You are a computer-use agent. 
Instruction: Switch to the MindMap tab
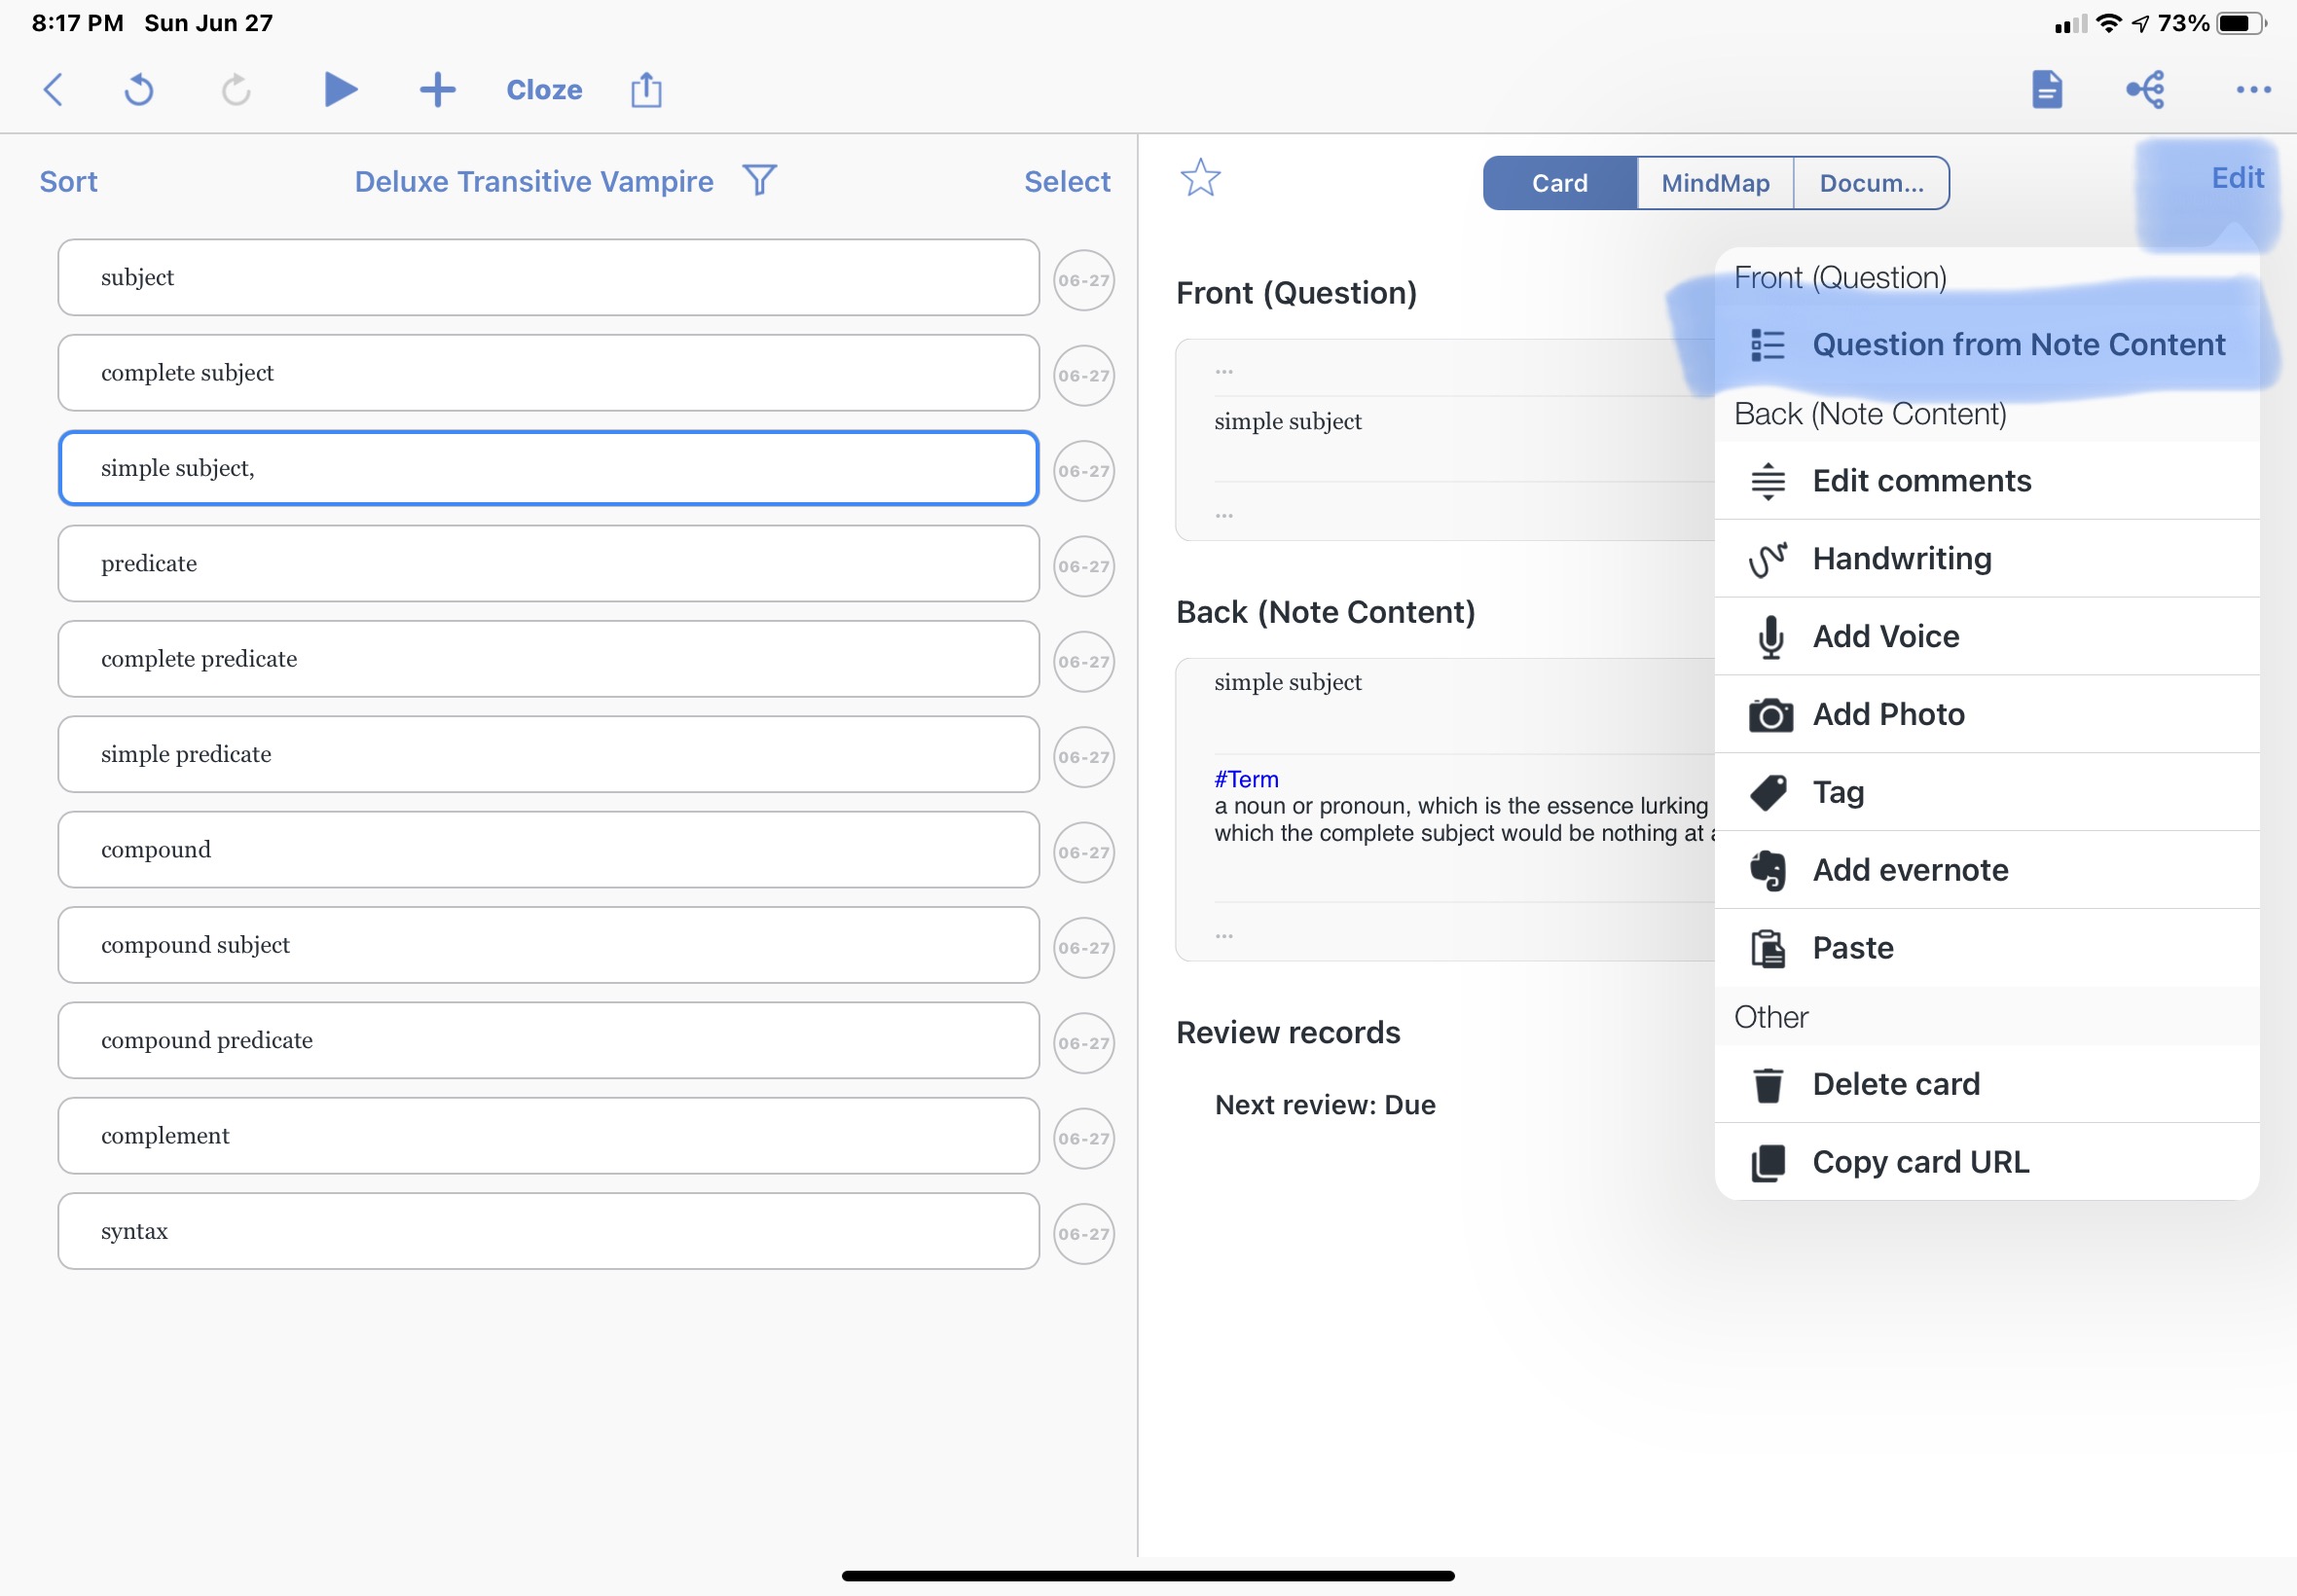1715,183
